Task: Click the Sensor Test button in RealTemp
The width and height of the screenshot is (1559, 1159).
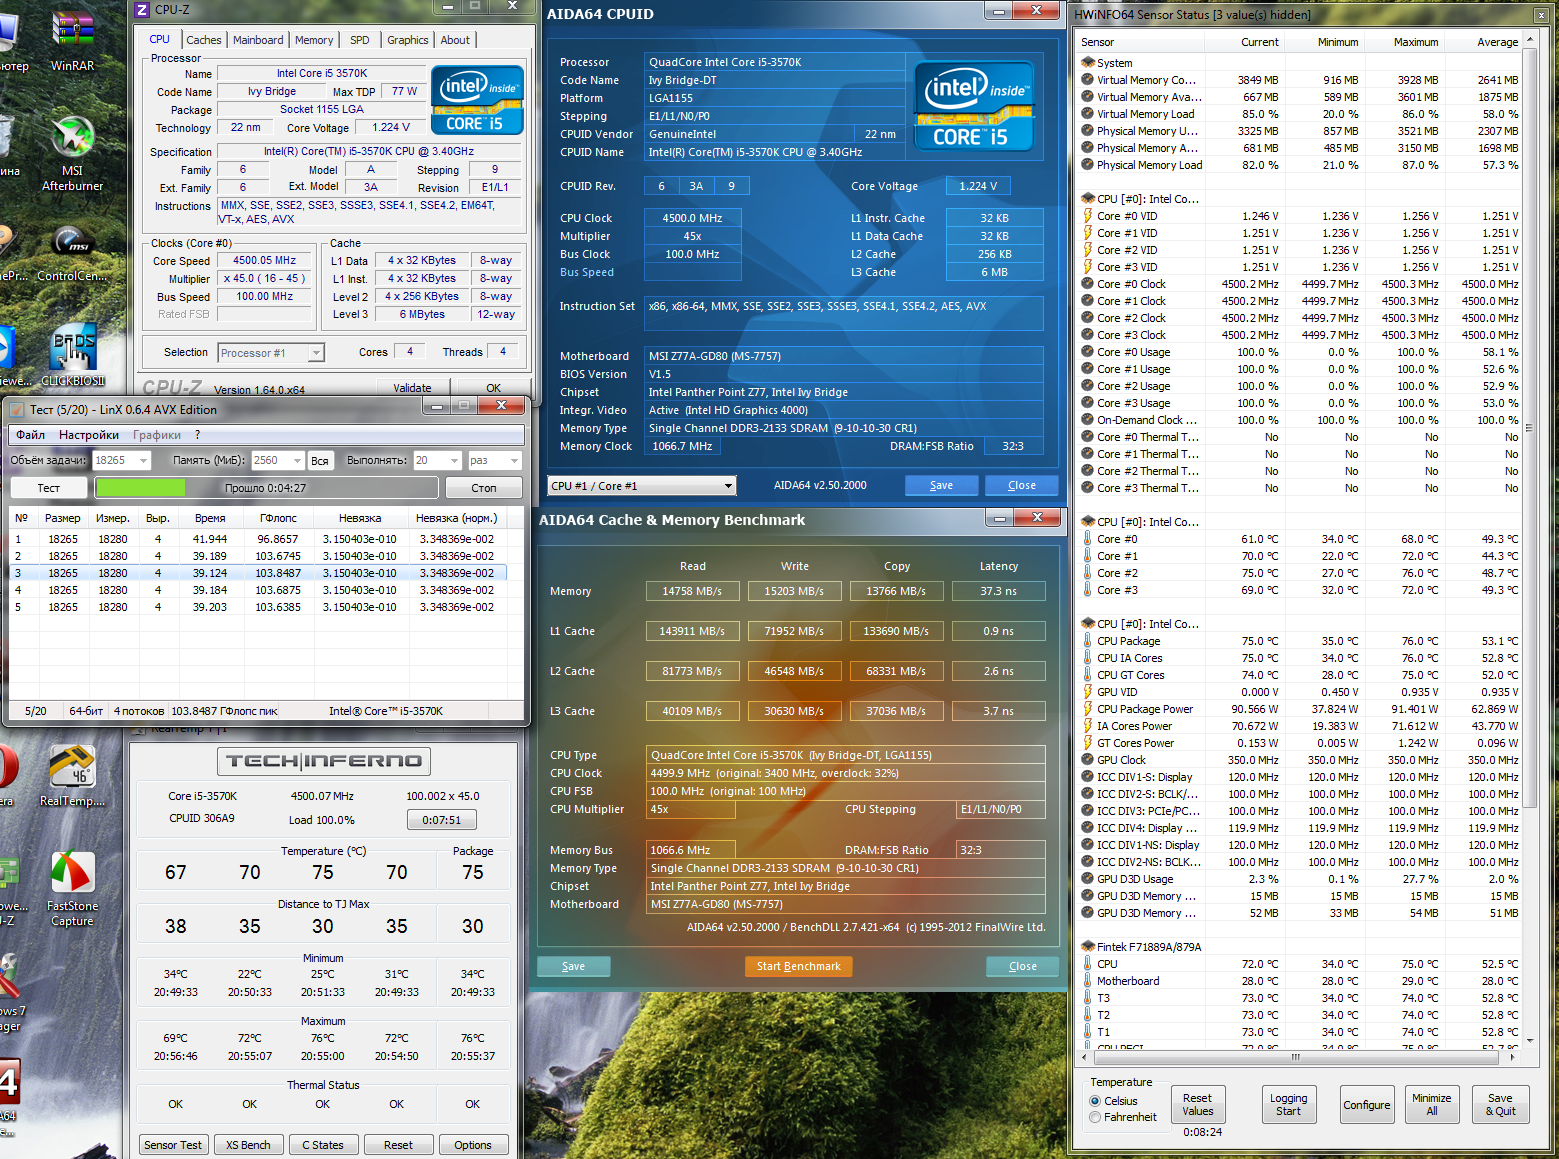Action: pyautogui.click(x=173, y=1145)
